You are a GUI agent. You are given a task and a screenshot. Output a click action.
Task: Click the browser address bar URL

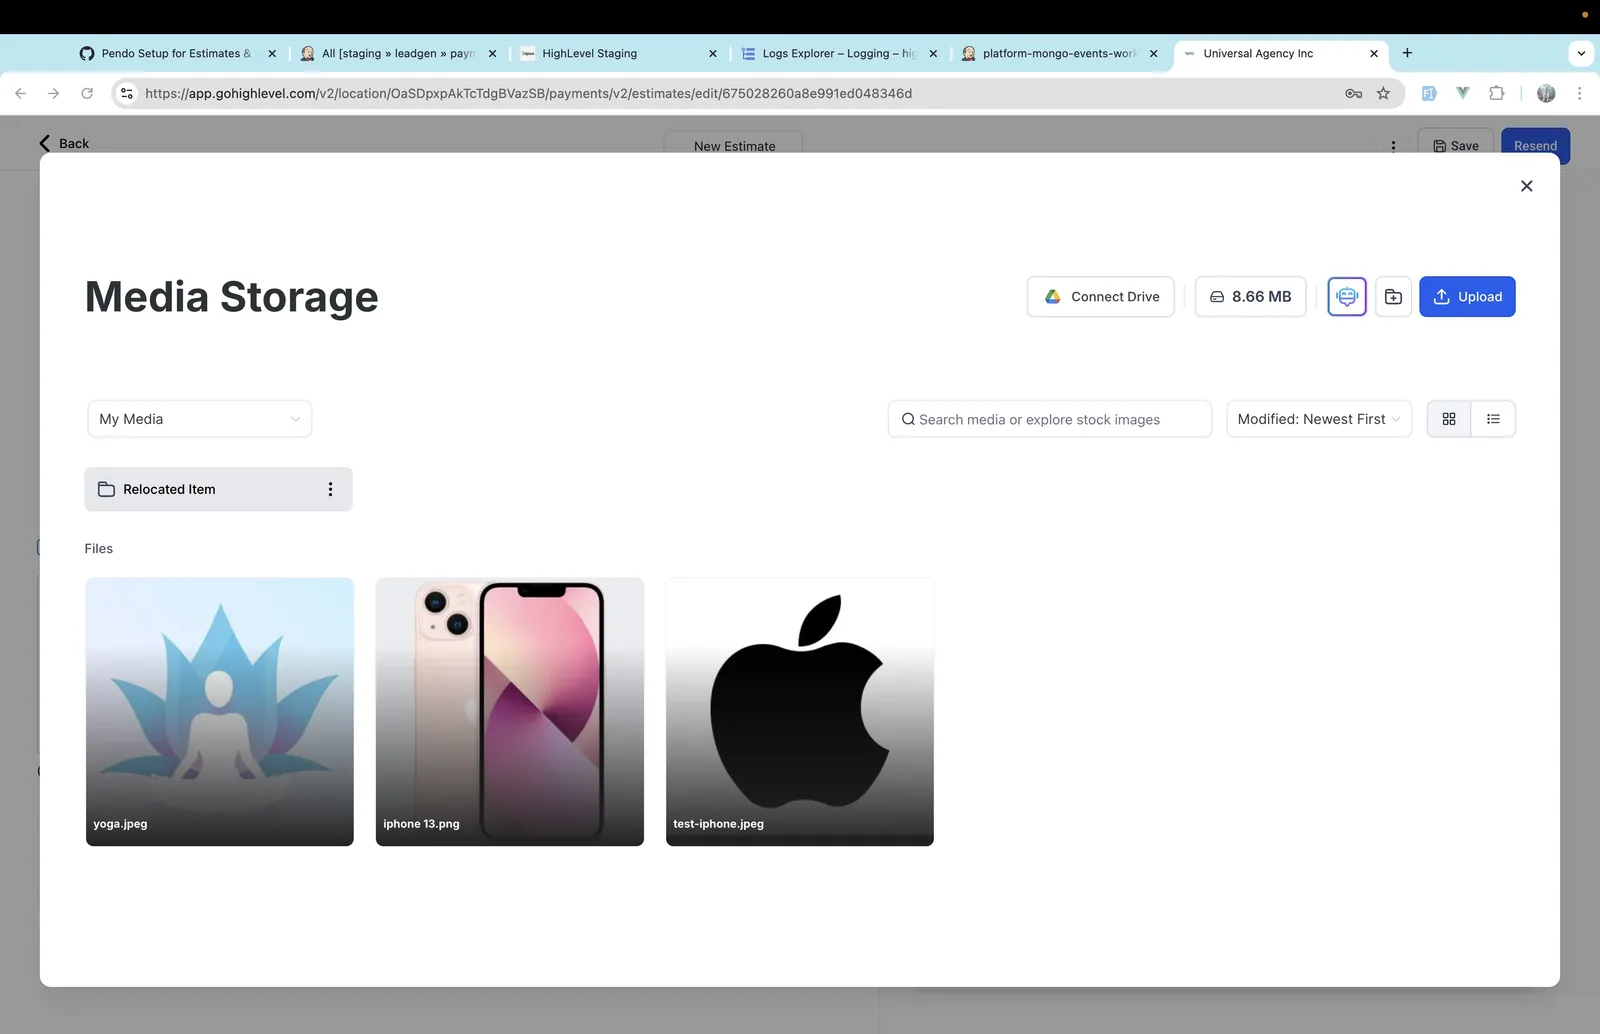point(528,93)
